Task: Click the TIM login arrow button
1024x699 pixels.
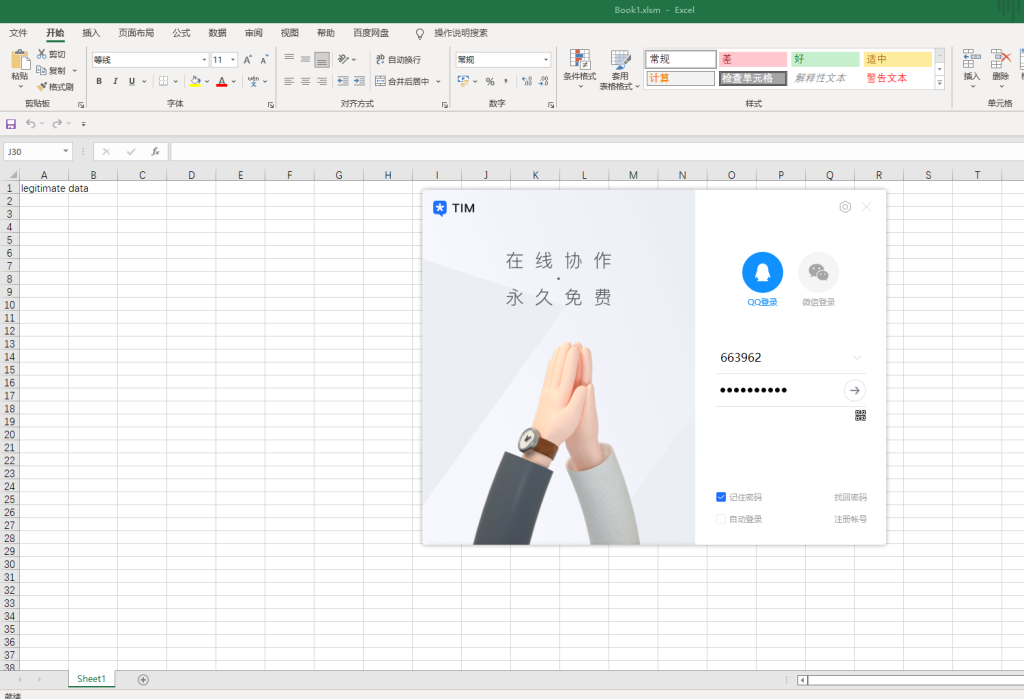Action: 854,390
